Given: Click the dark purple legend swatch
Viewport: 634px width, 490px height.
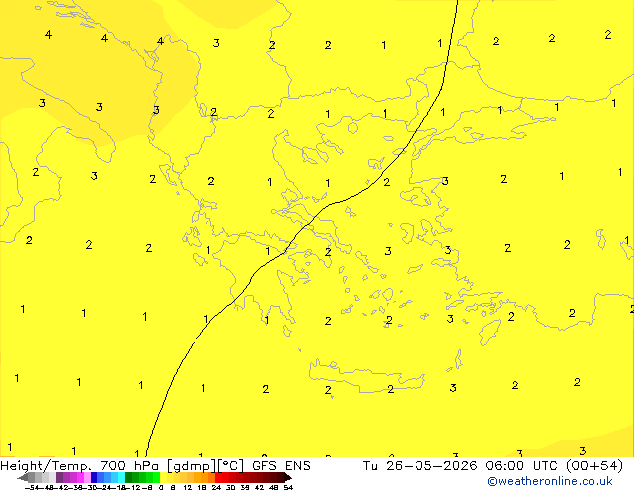Looking at the screenshot, I should 59,477.
